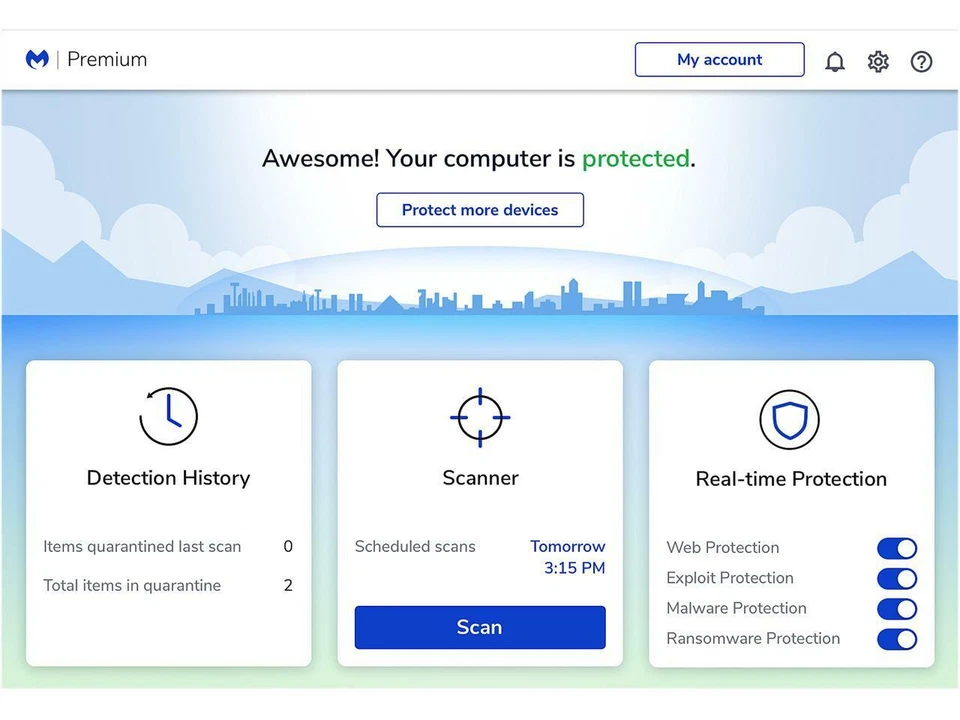Screen dimensions: 960x720
Task: Click the Total items in quarantine count
Action: point(288,585)
